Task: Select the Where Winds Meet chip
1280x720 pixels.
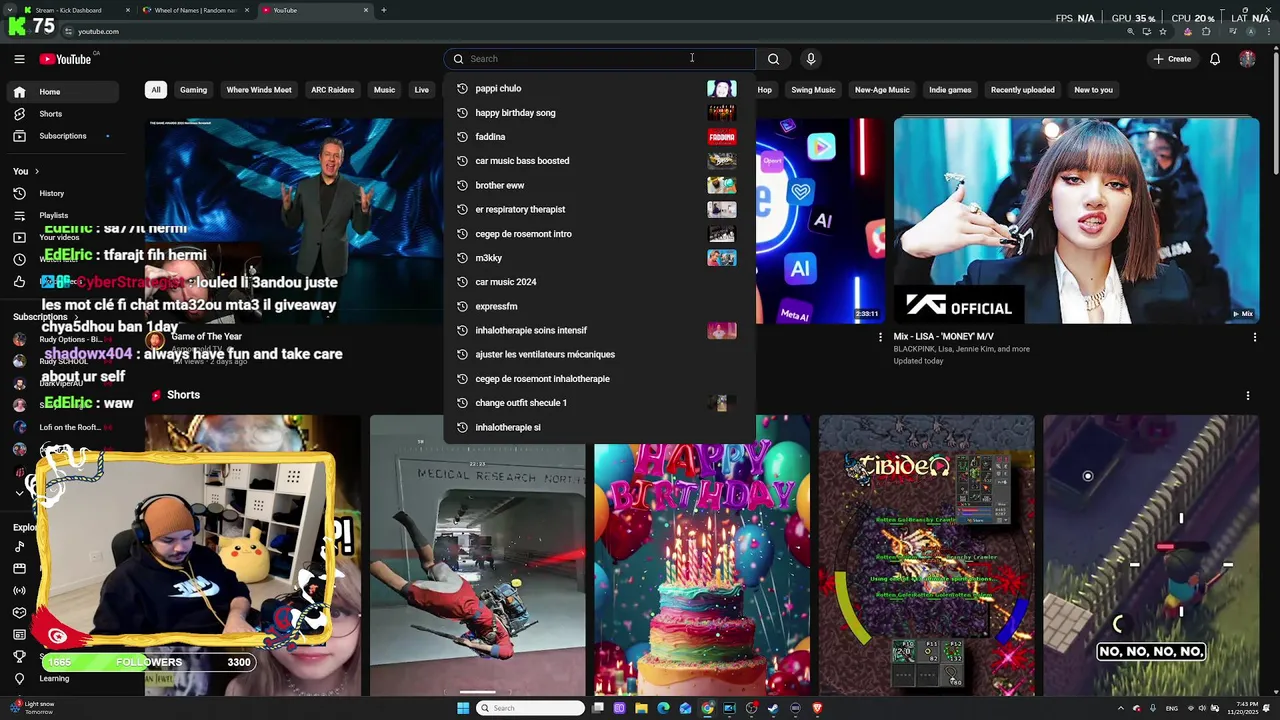Action: (259, 90)
